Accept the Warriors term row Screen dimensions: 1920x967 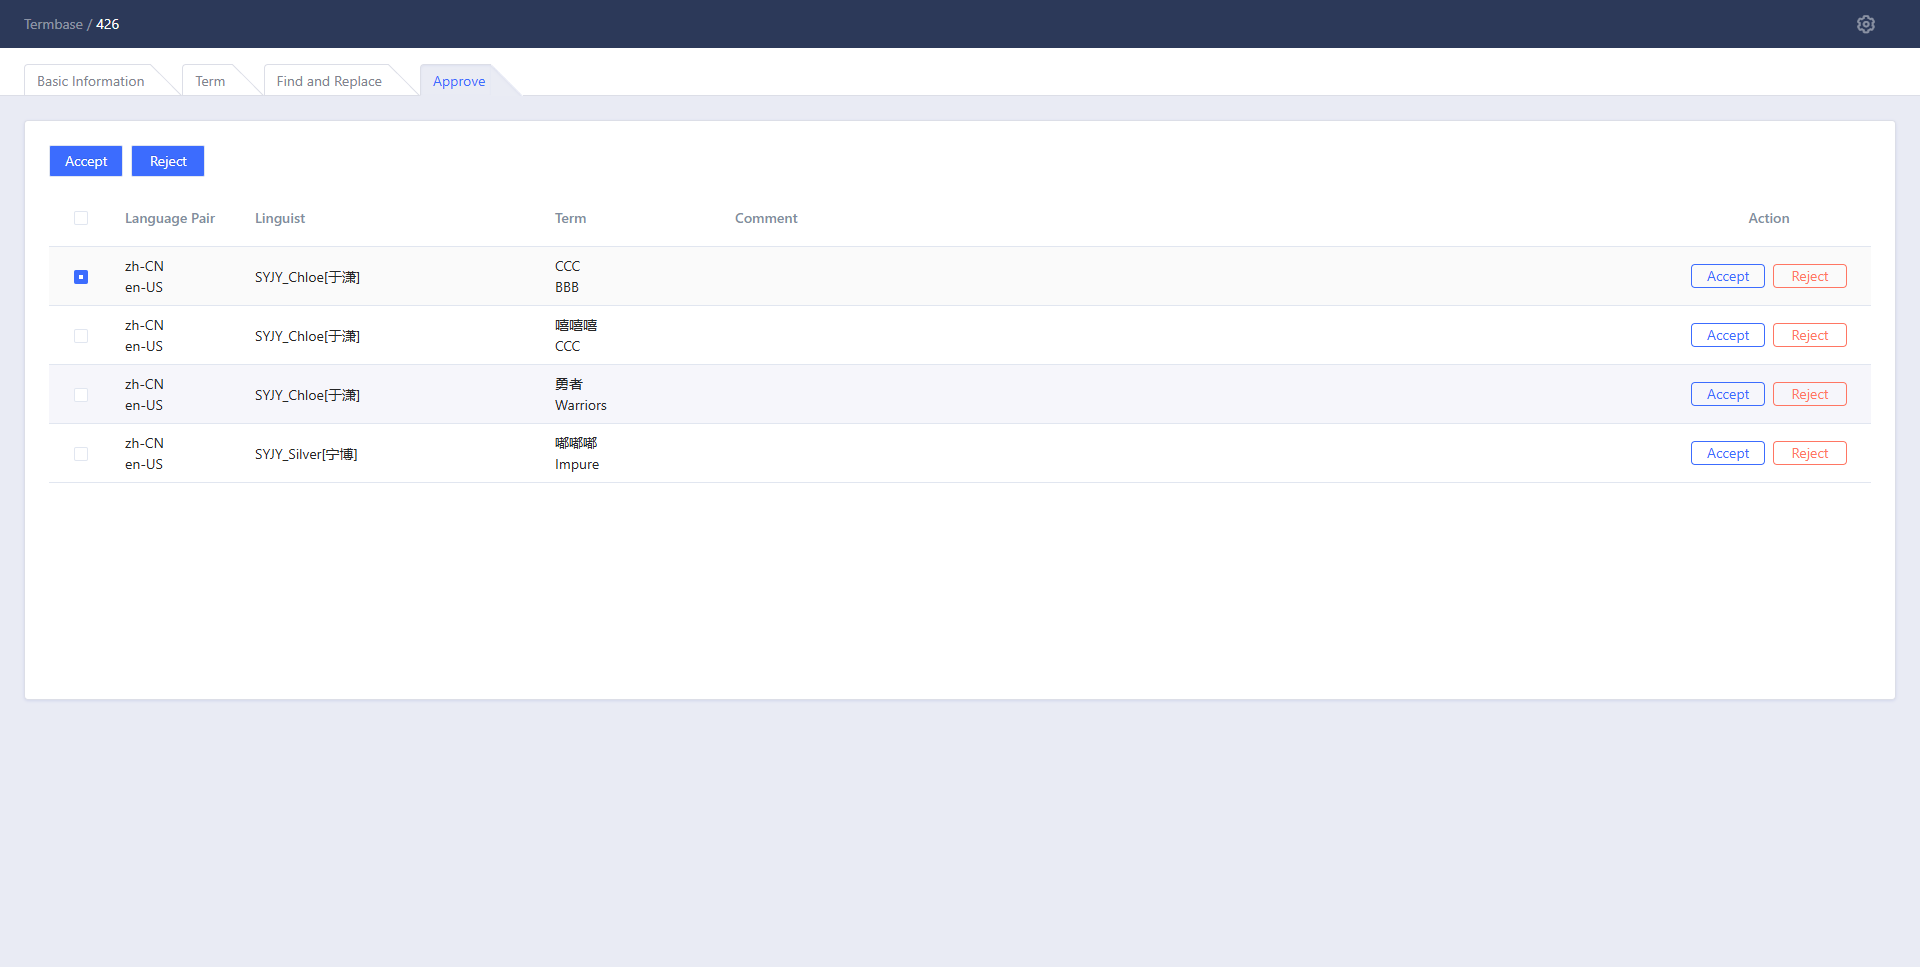point(1728,394)
